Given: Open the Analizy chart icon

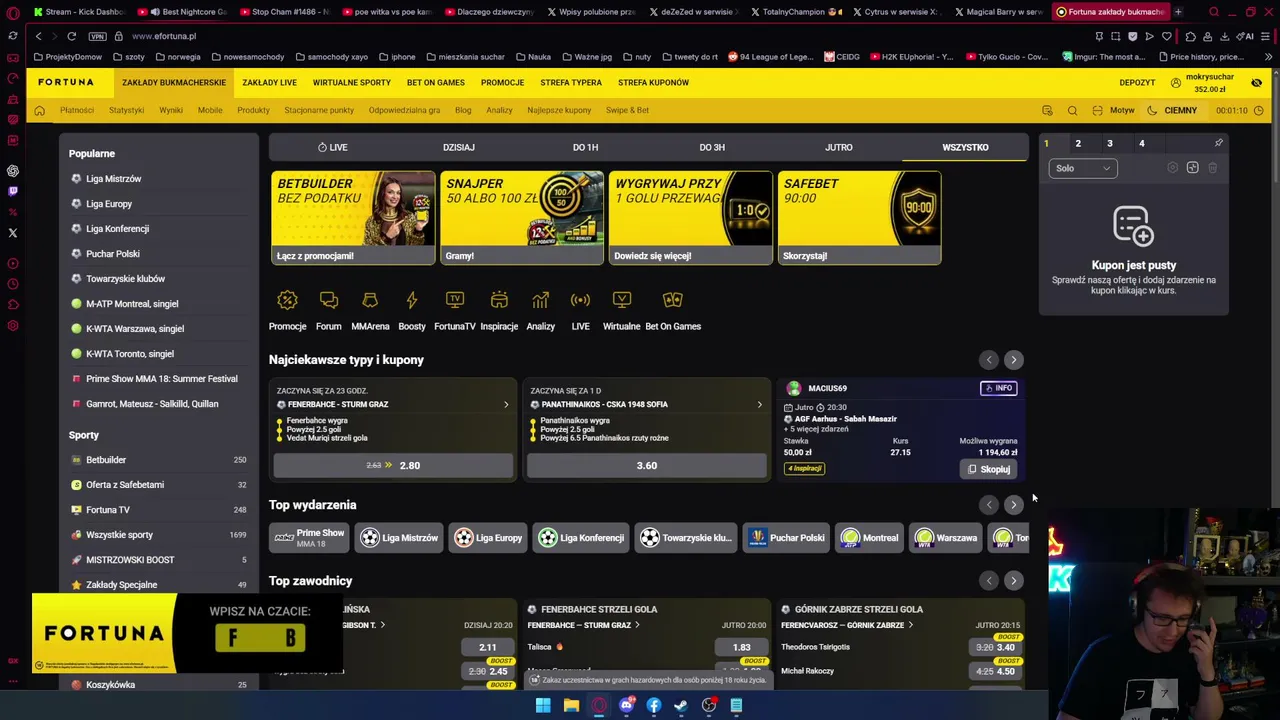Looking at the screenshot, I should 540,300.
